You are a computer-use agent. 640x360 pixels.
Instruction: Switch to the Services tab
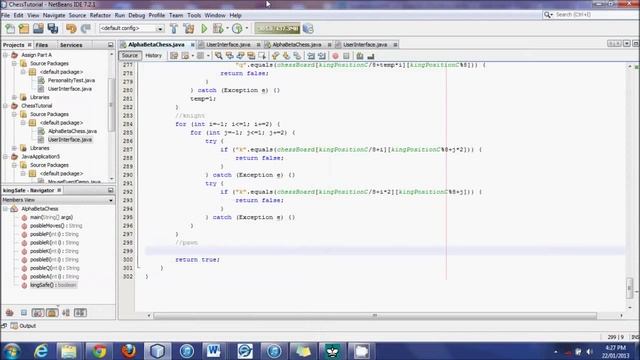pos(71,45)
